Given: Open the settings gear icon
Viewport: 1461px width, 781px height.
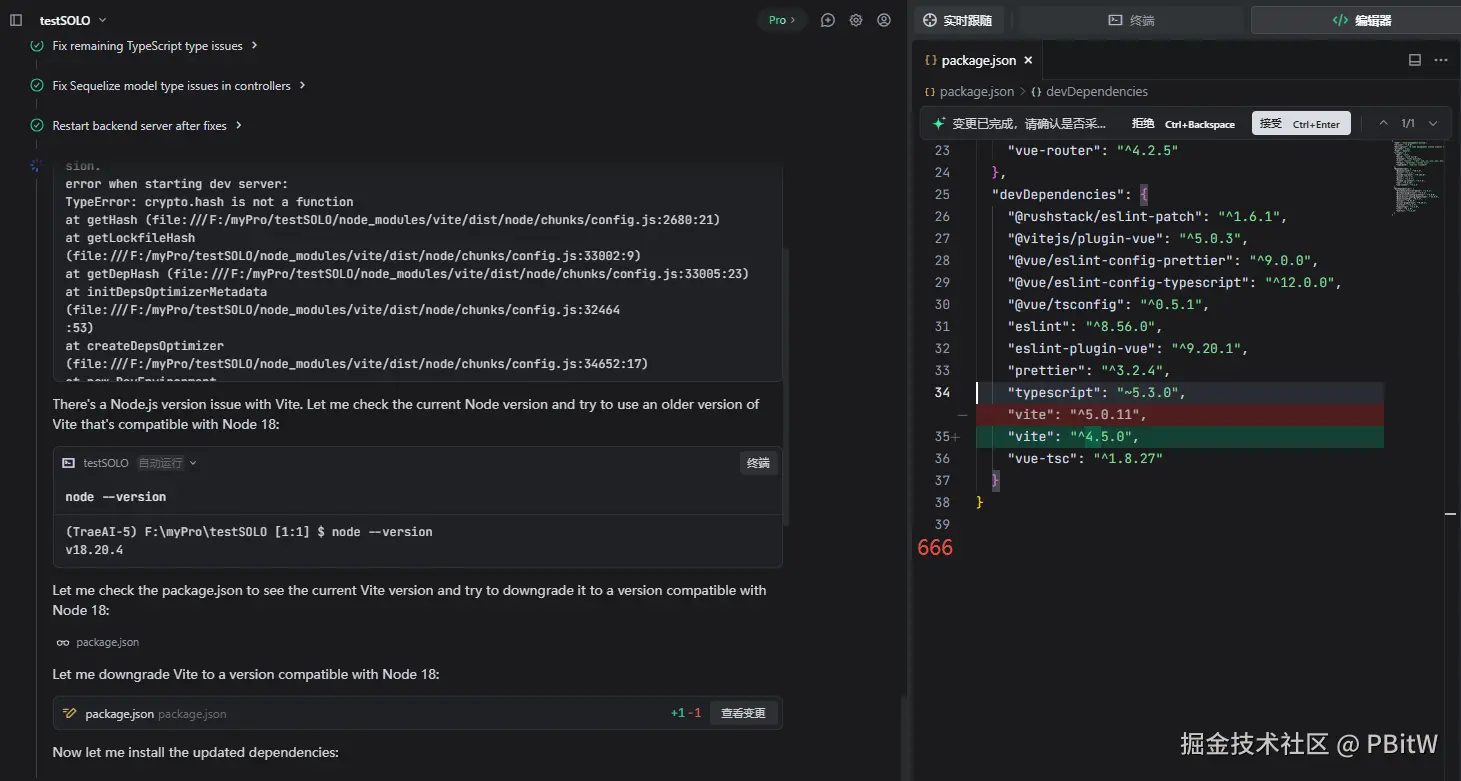Looking at the screenshot, I should tap(856, 20).
